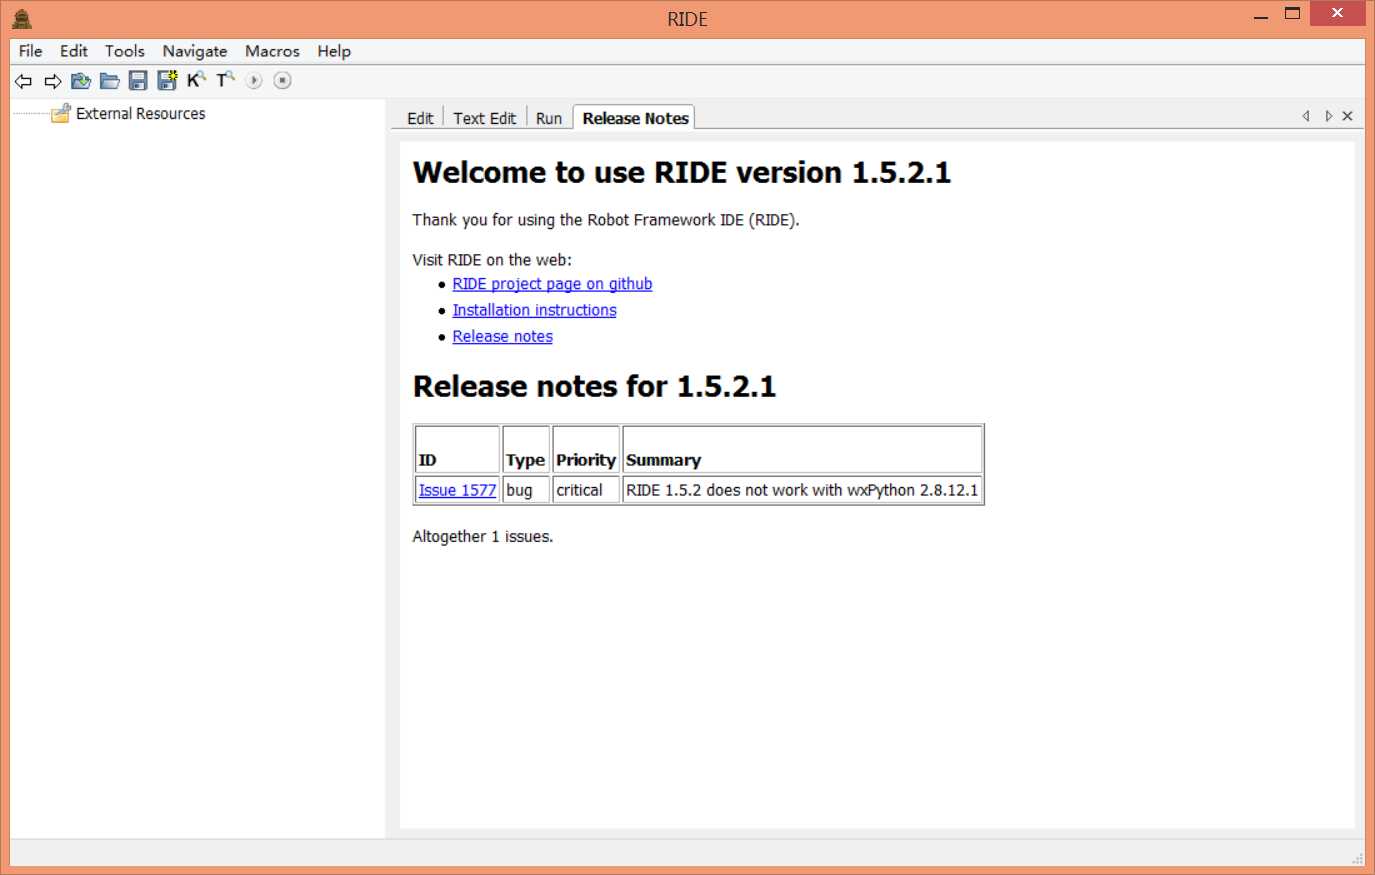
Task: Click 'Thank you for using' sentence
Action: tap(606, 220)
